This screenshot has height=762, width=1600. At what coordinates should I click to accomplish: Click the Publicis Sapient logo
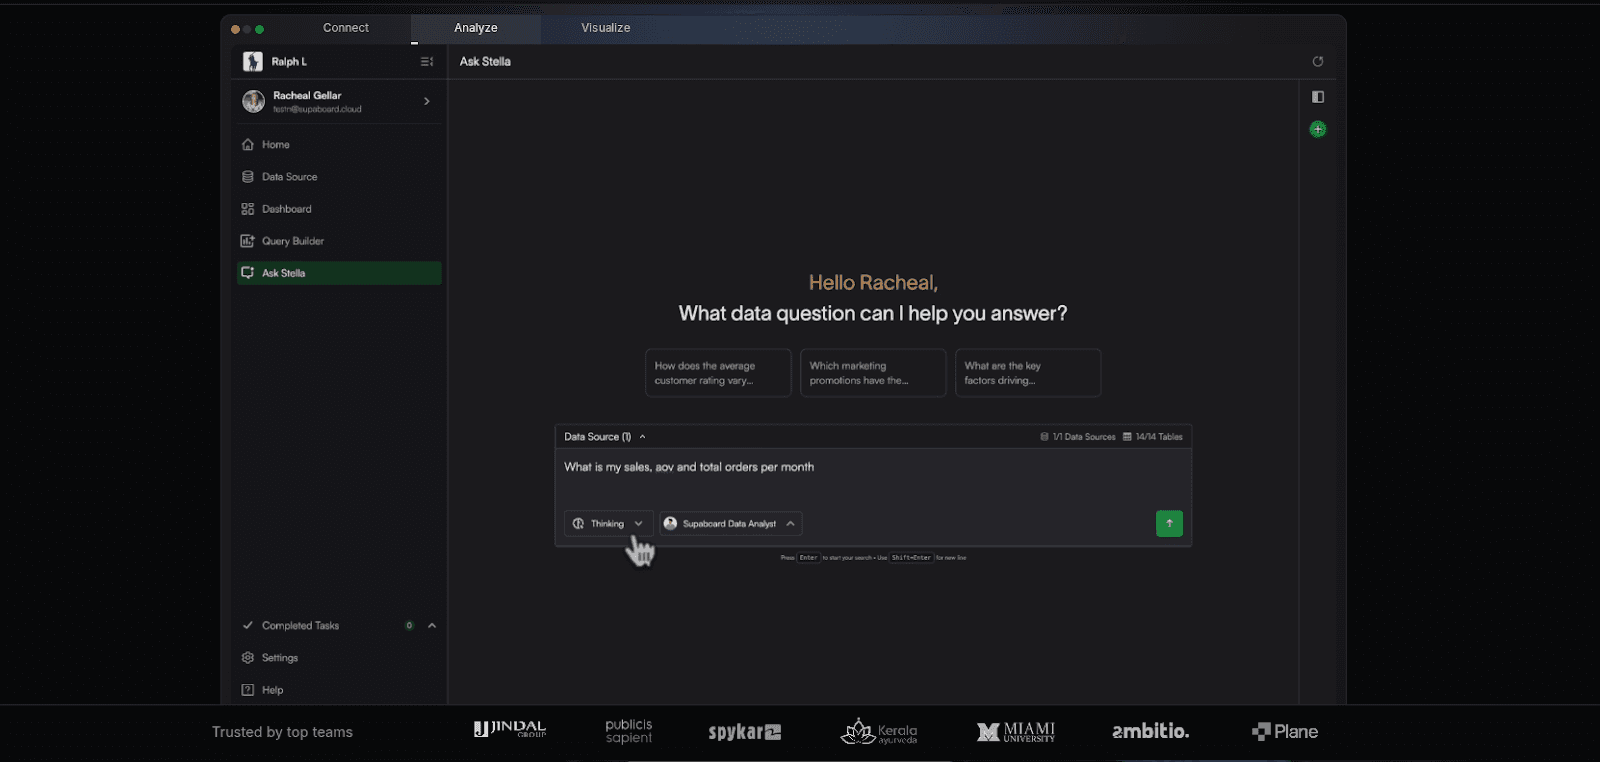coord(629,731)
